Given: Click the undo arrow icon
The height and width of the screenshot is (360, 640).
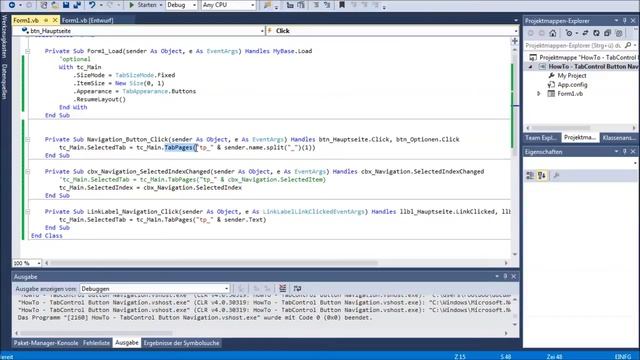Looking at the screenshot, I should pos(92,5).
